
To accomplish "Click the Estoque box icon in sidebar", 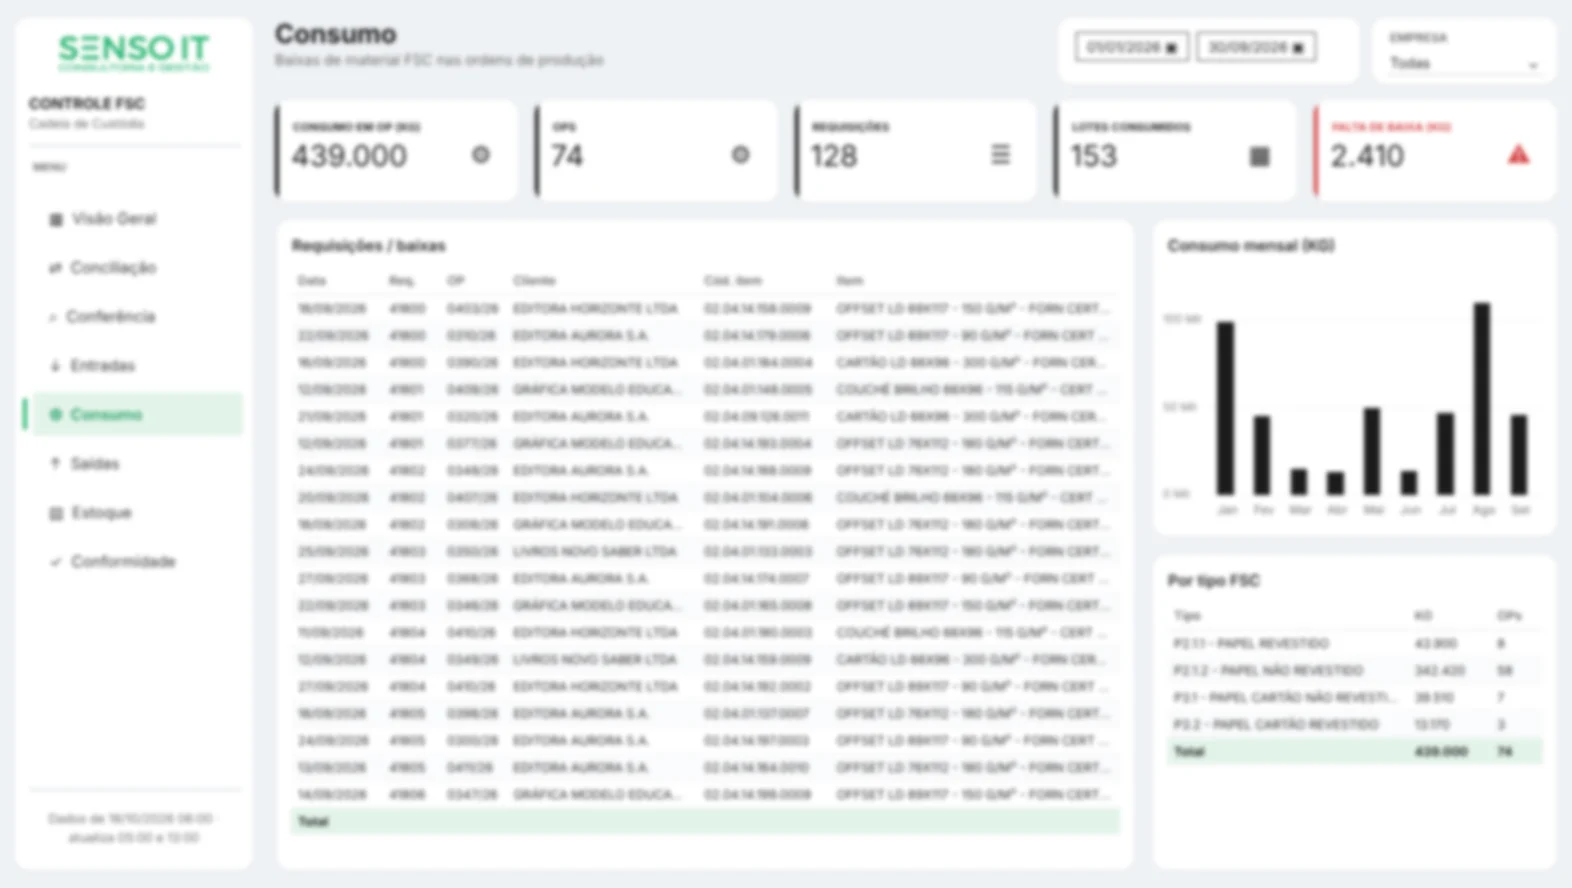I will click(x=56, y=513).
